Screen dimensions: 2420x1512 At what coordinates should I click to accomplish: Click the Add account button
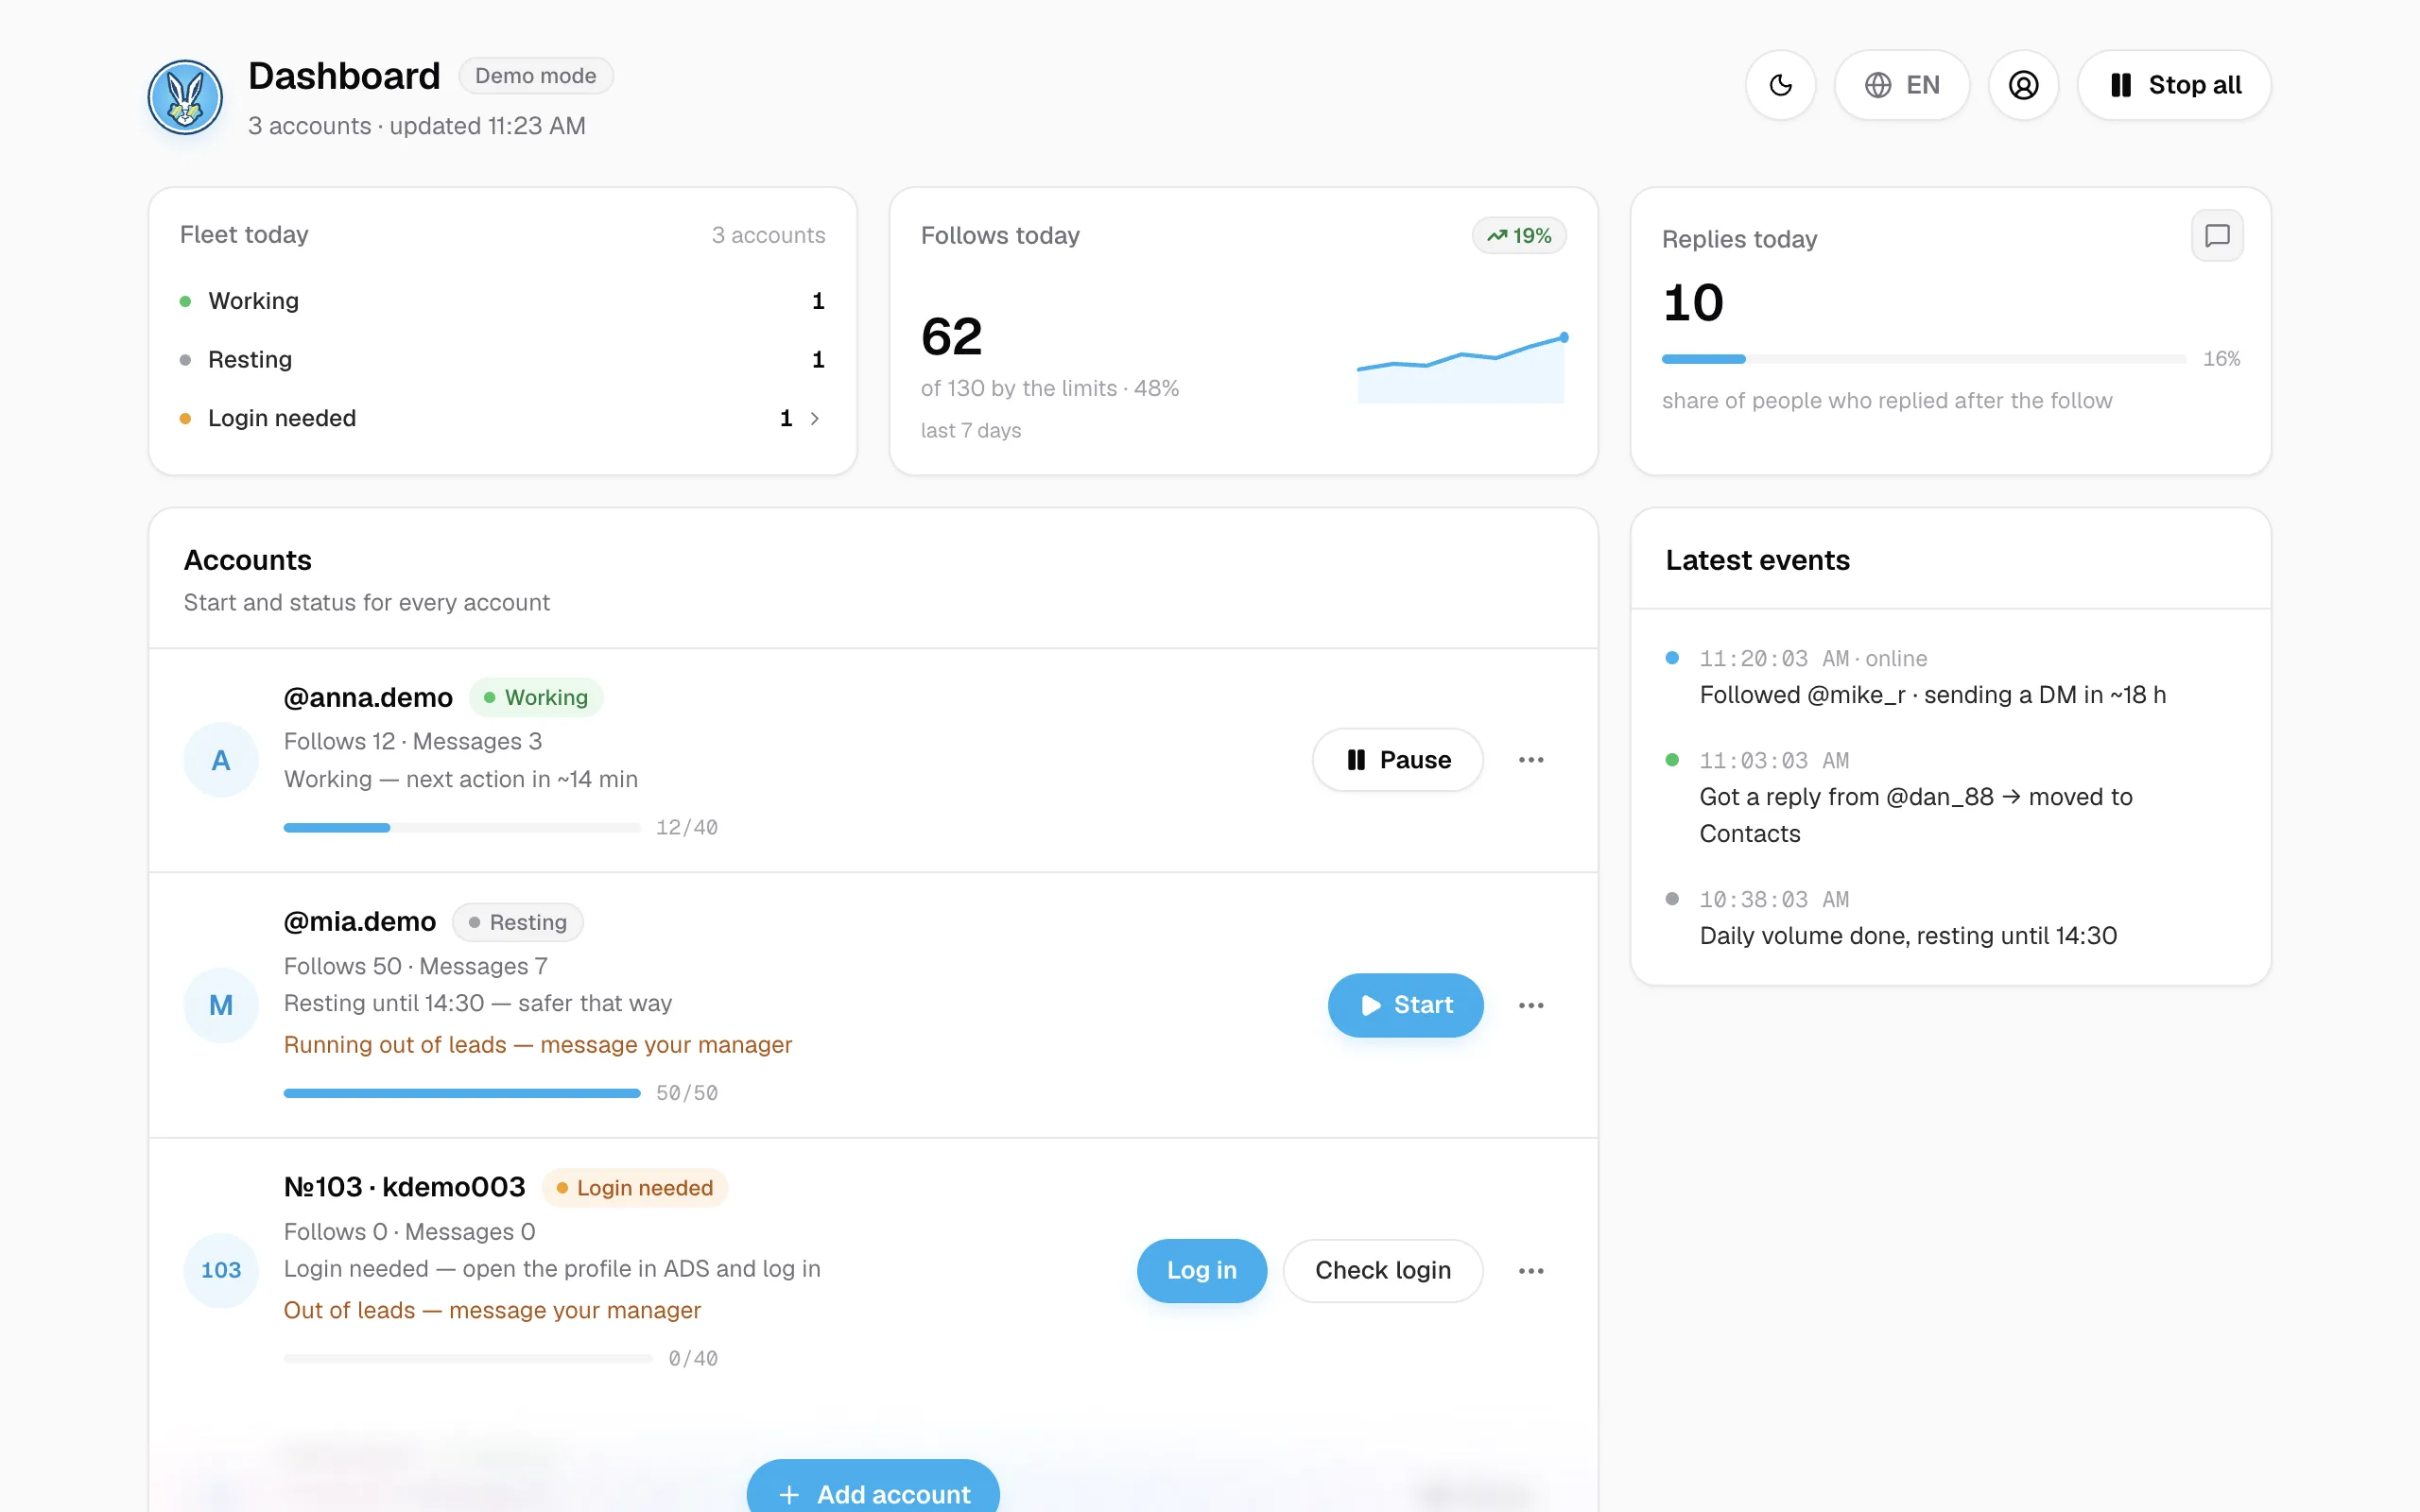click(x=873, y=1487)
